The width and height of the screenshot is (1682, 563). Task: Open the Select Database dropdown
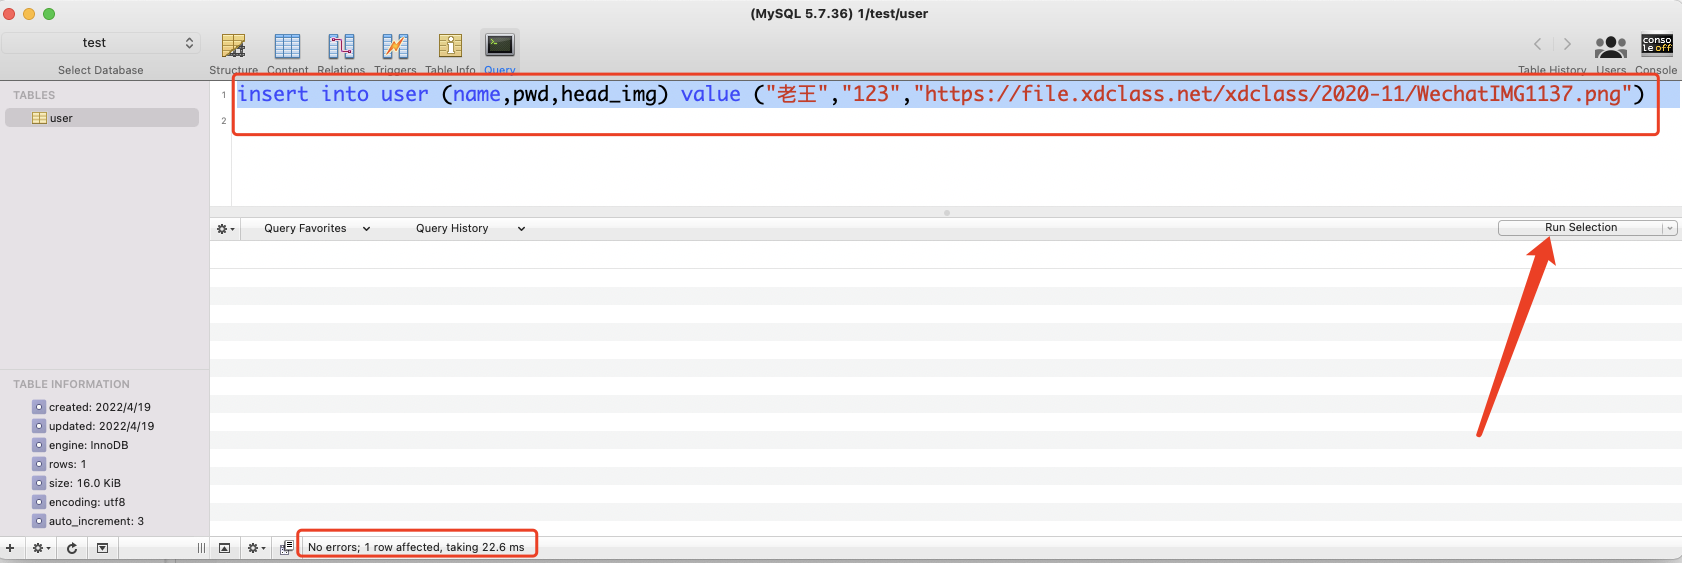101,43
